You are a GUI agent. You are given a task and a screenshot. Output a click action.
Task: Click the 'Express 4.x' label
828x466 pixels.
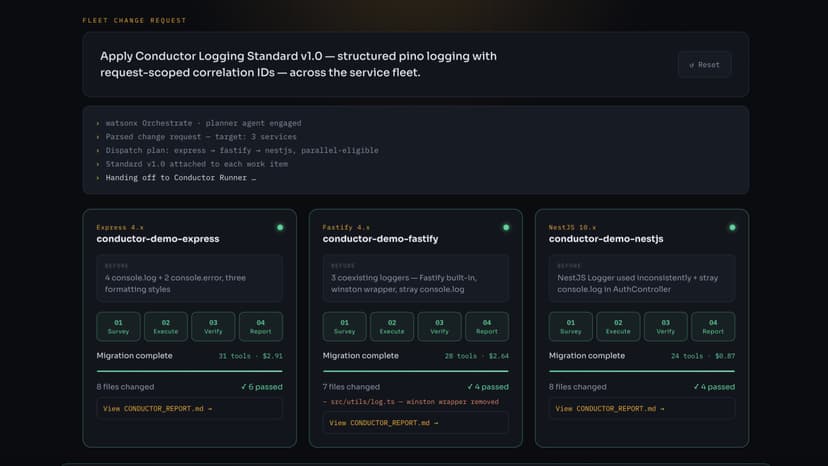[x=120, y=227]
